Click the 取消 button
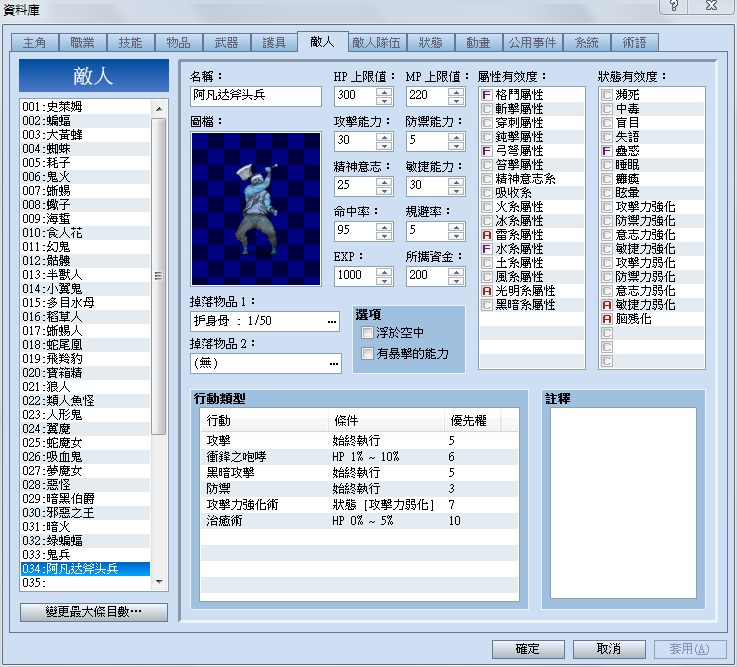The height and width of the screenshot is (667, 737). coord(609,649)
